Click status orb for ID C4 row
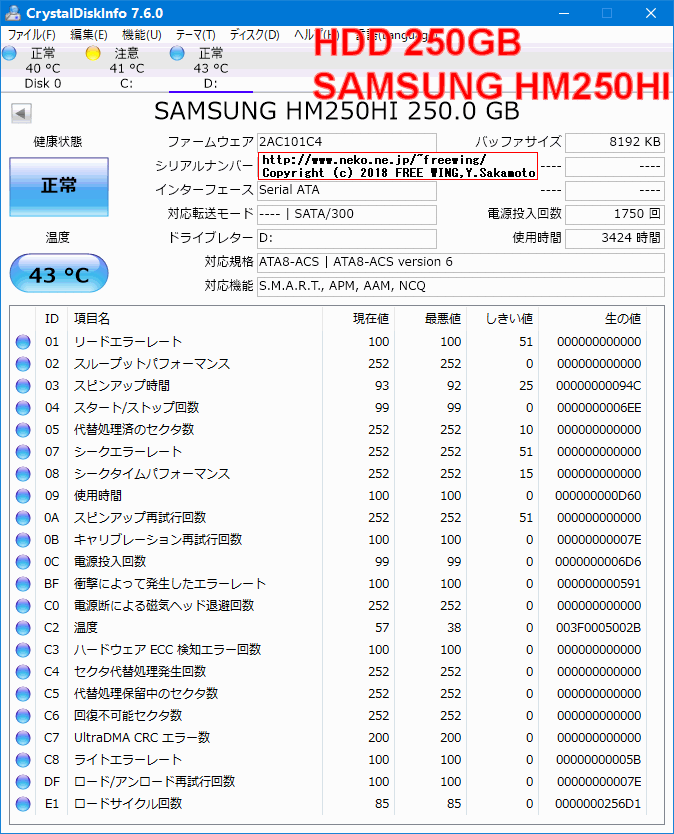Screen dimensions: 674x834 (x=23, y=672)
